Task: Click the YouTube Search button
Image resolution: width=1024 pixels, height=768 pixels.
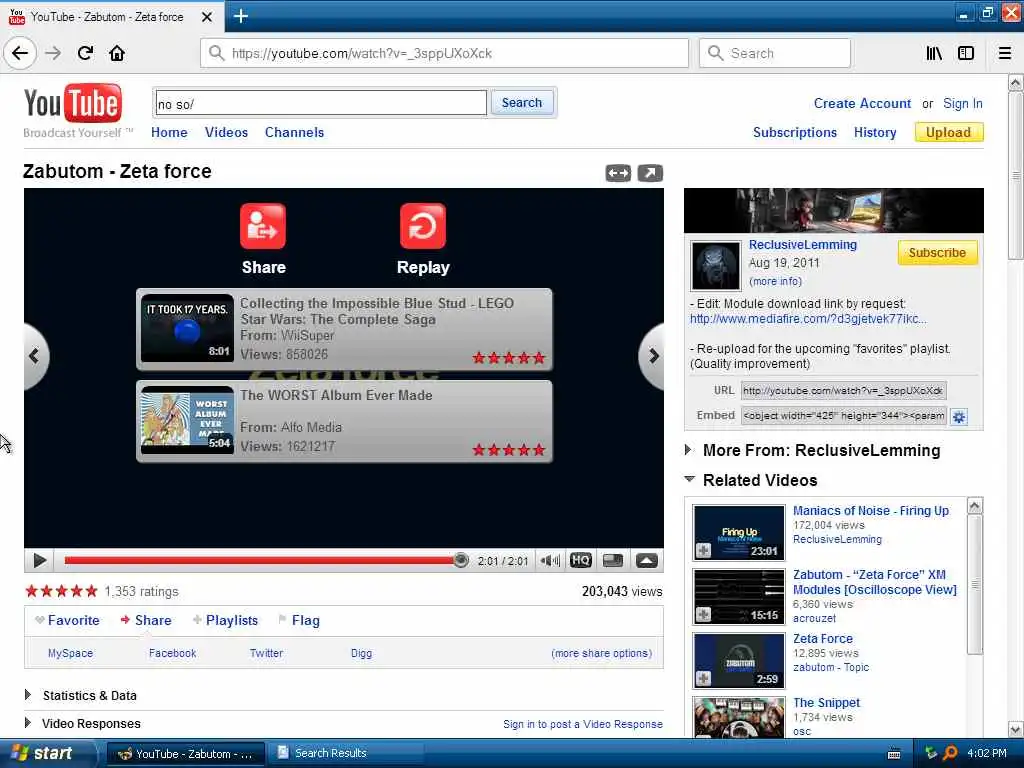Action: point(522,103)
